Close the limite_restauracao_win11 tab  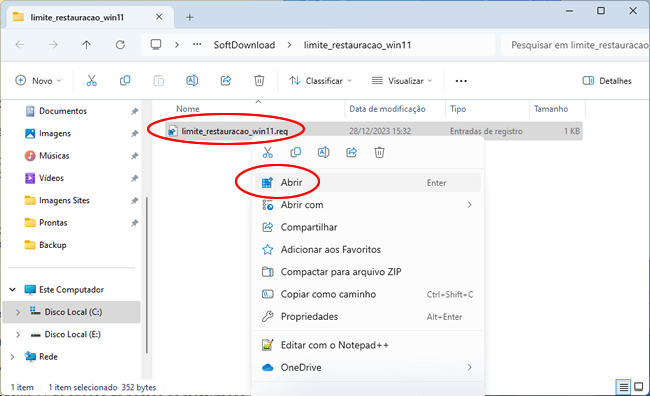pyautogui.click(x=159, y=17)
